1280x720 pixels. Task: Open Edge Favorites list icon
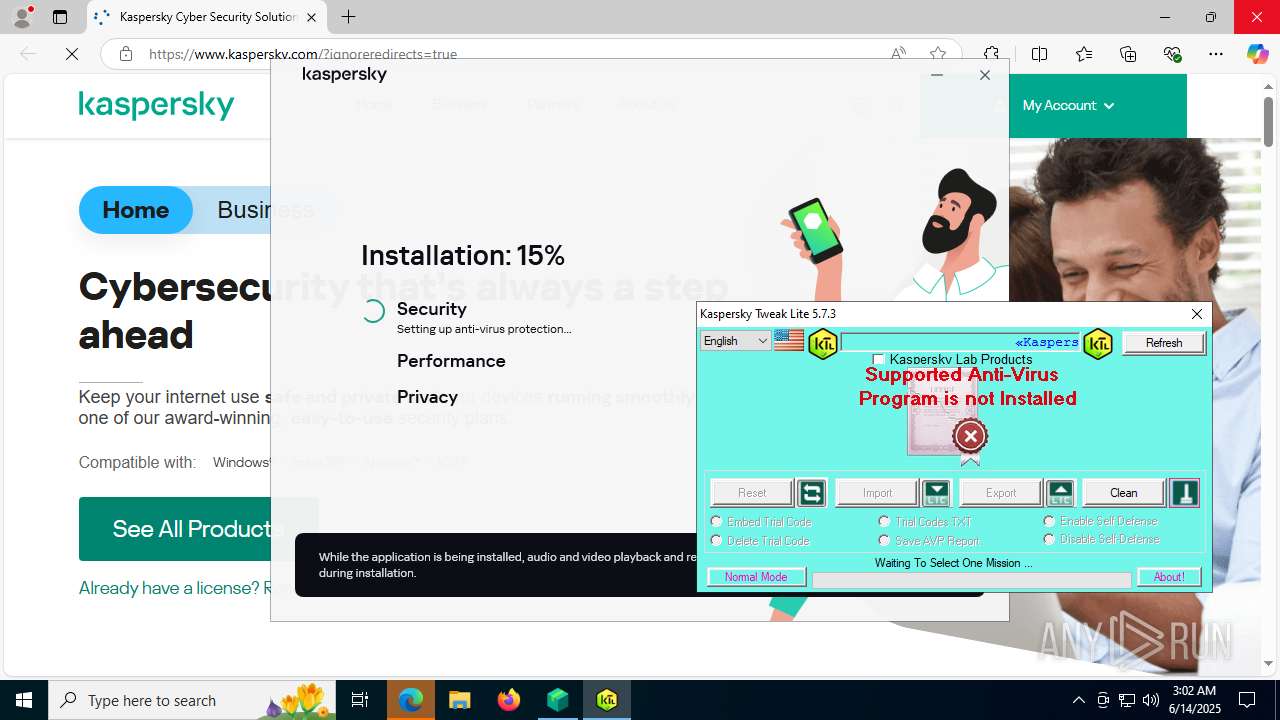click(1084, 54)
